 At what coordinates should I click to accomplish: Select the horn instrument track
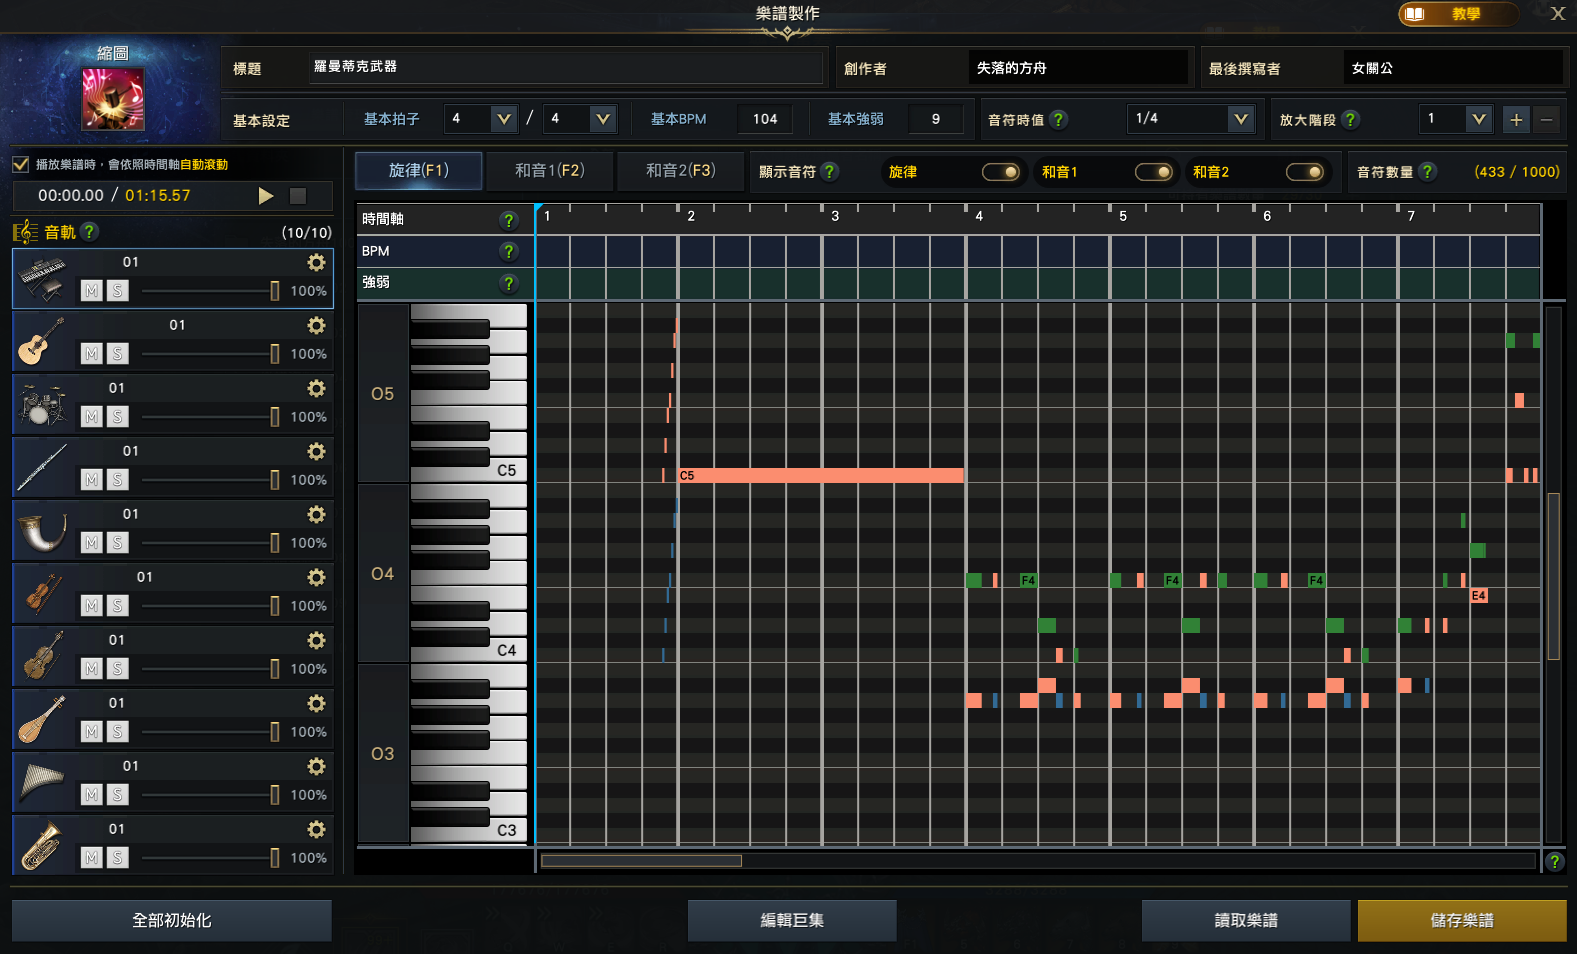(42, 531)
